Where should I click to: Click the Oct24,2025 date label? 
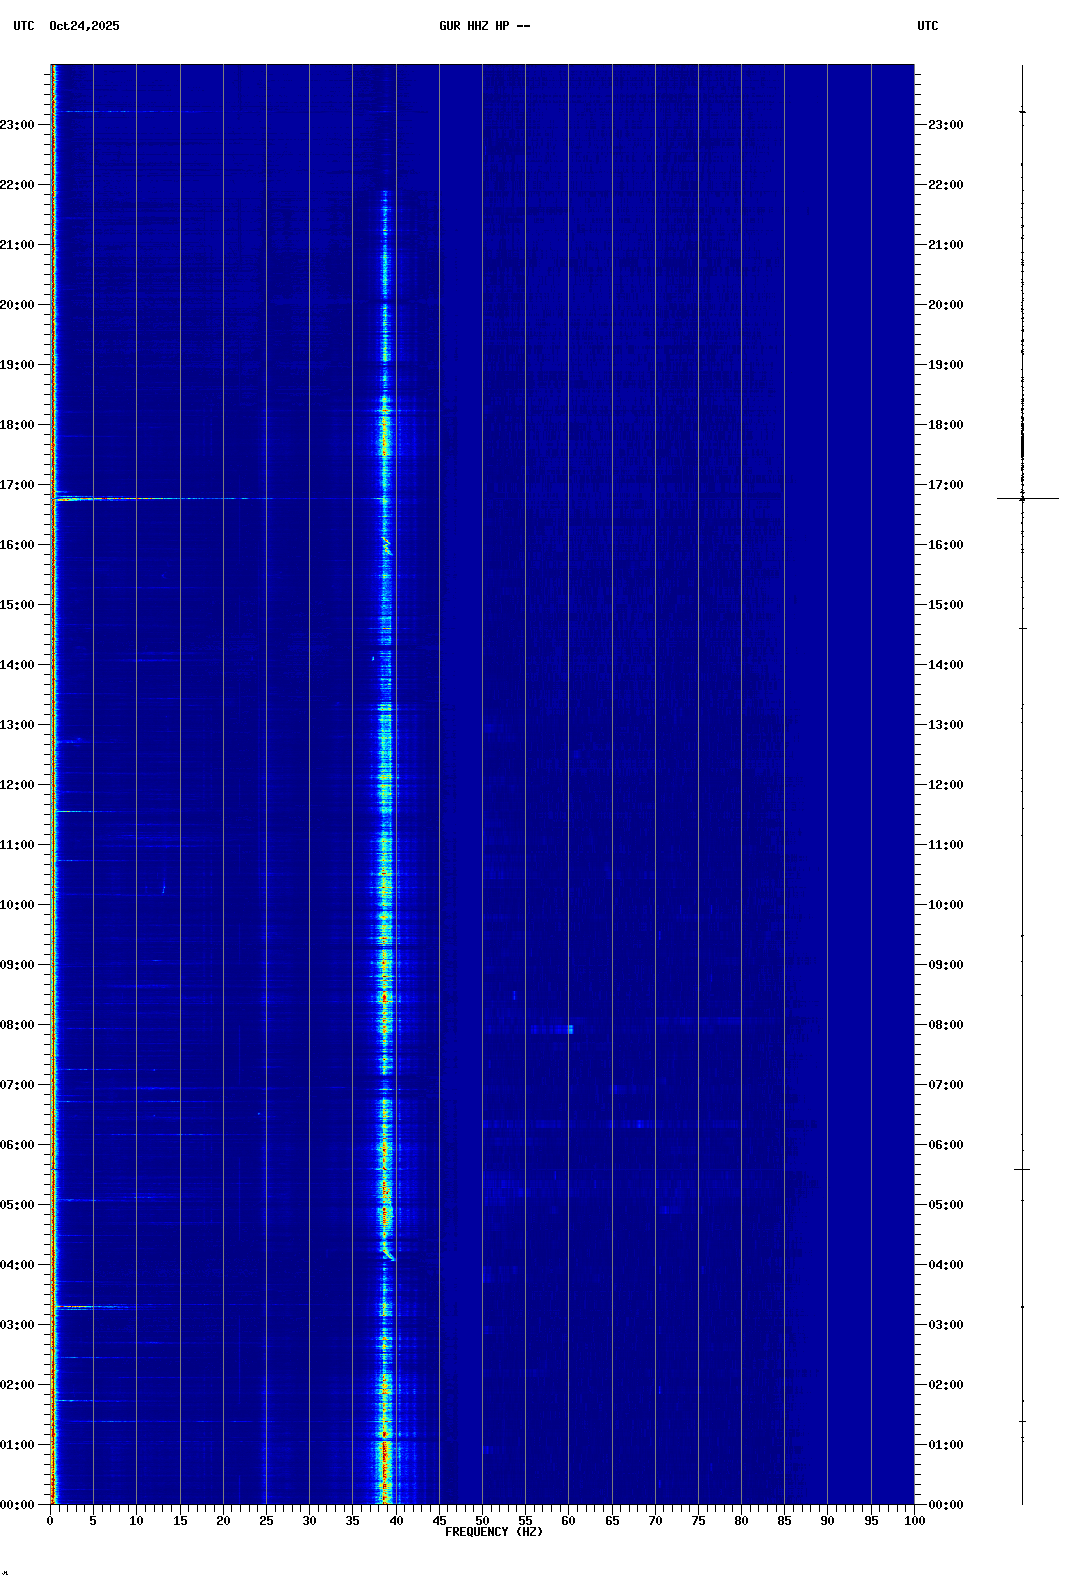84,26
